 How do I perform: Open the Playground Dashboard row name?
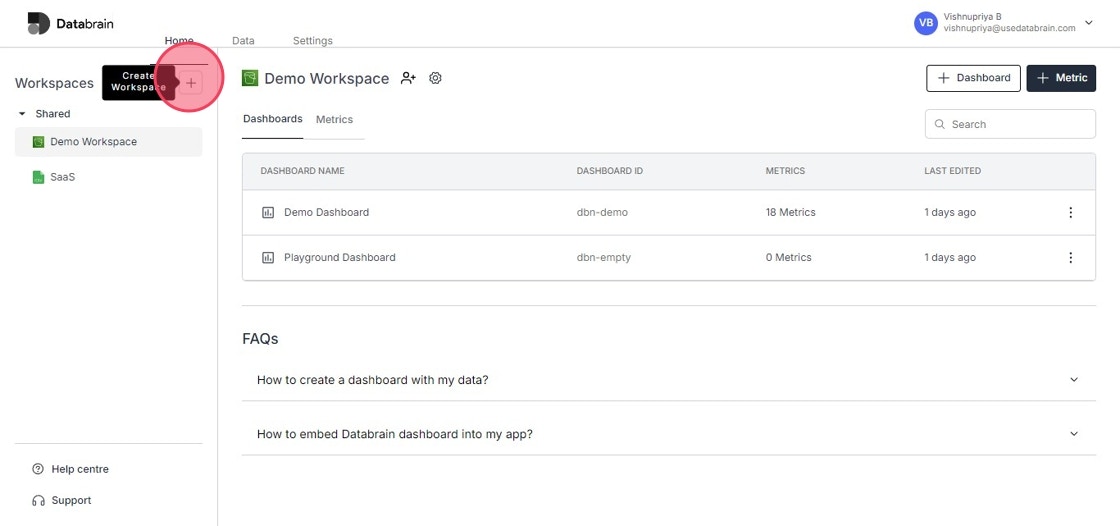[x=339, y=257]
